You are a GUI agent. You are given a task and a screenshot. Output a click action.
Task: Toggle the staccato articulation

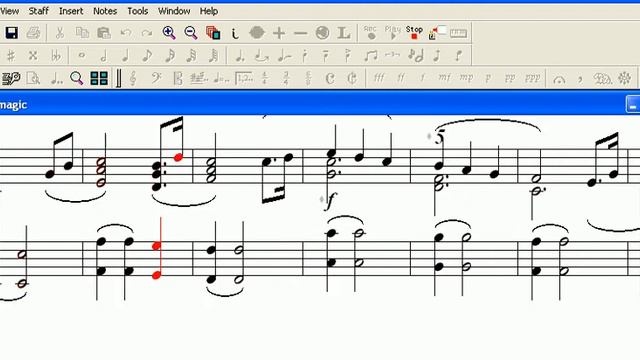tap(304, 56)
